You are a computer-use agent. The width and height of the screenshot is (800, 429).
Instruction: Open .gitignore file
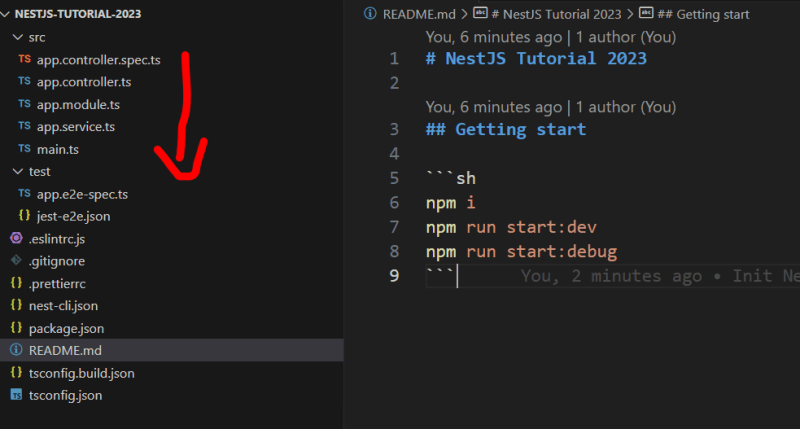57,261
